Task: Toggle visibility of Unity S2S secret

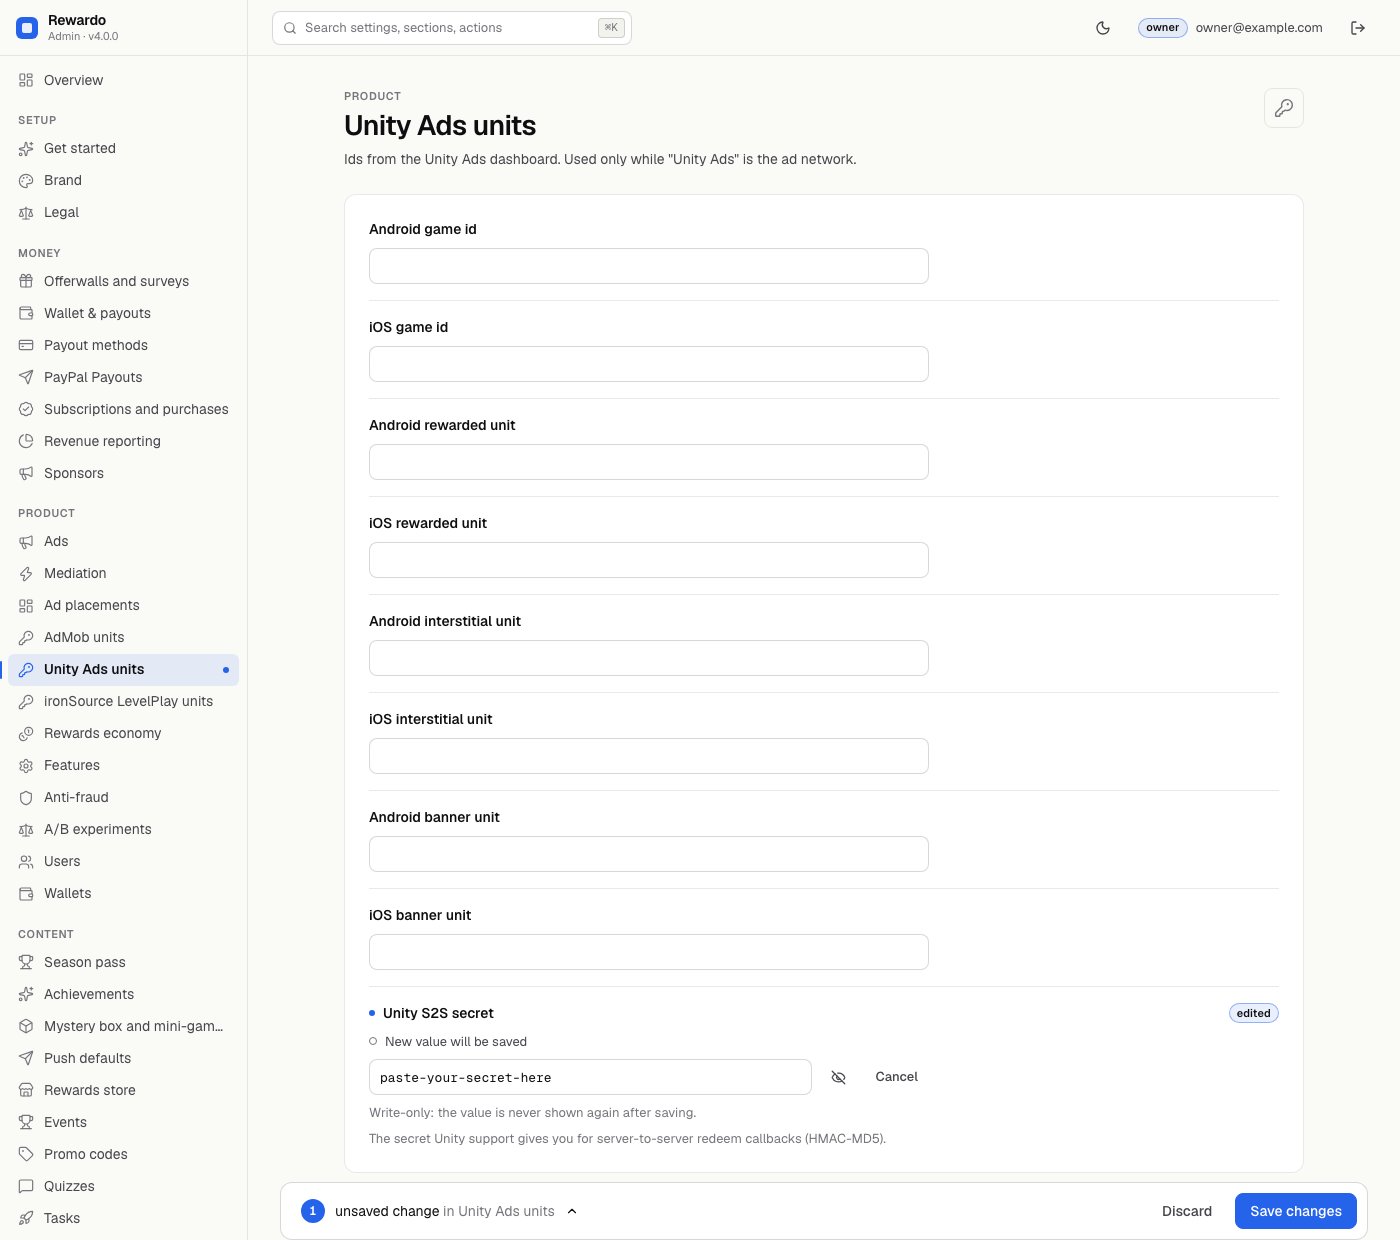Action: [x=839, y=1077]
